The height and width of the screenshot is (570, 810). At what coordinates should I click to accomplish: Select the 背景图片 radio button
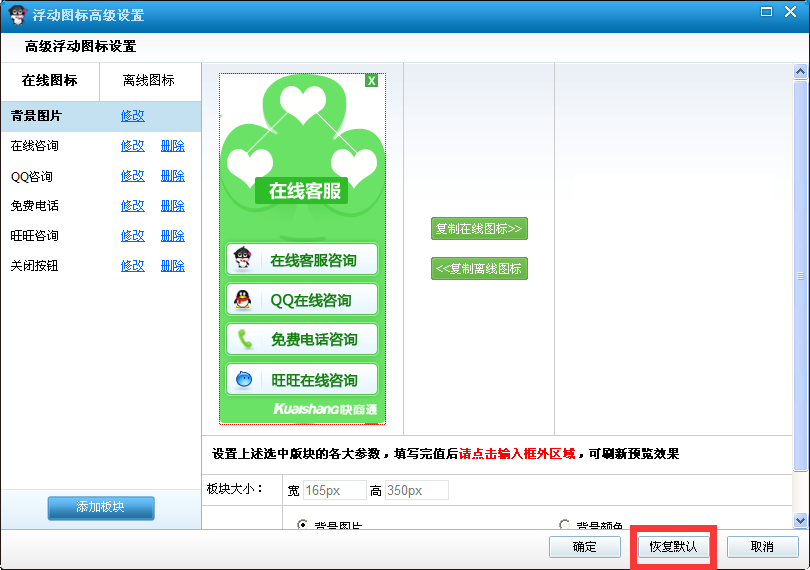(304, 525)
